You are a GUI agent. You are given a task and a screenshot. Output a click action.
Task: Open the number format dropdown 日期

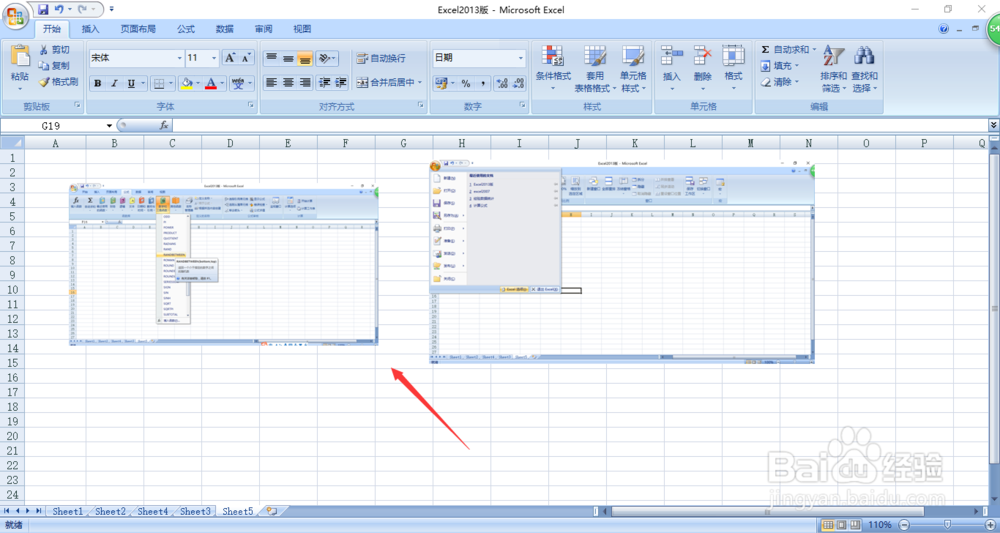520,58
